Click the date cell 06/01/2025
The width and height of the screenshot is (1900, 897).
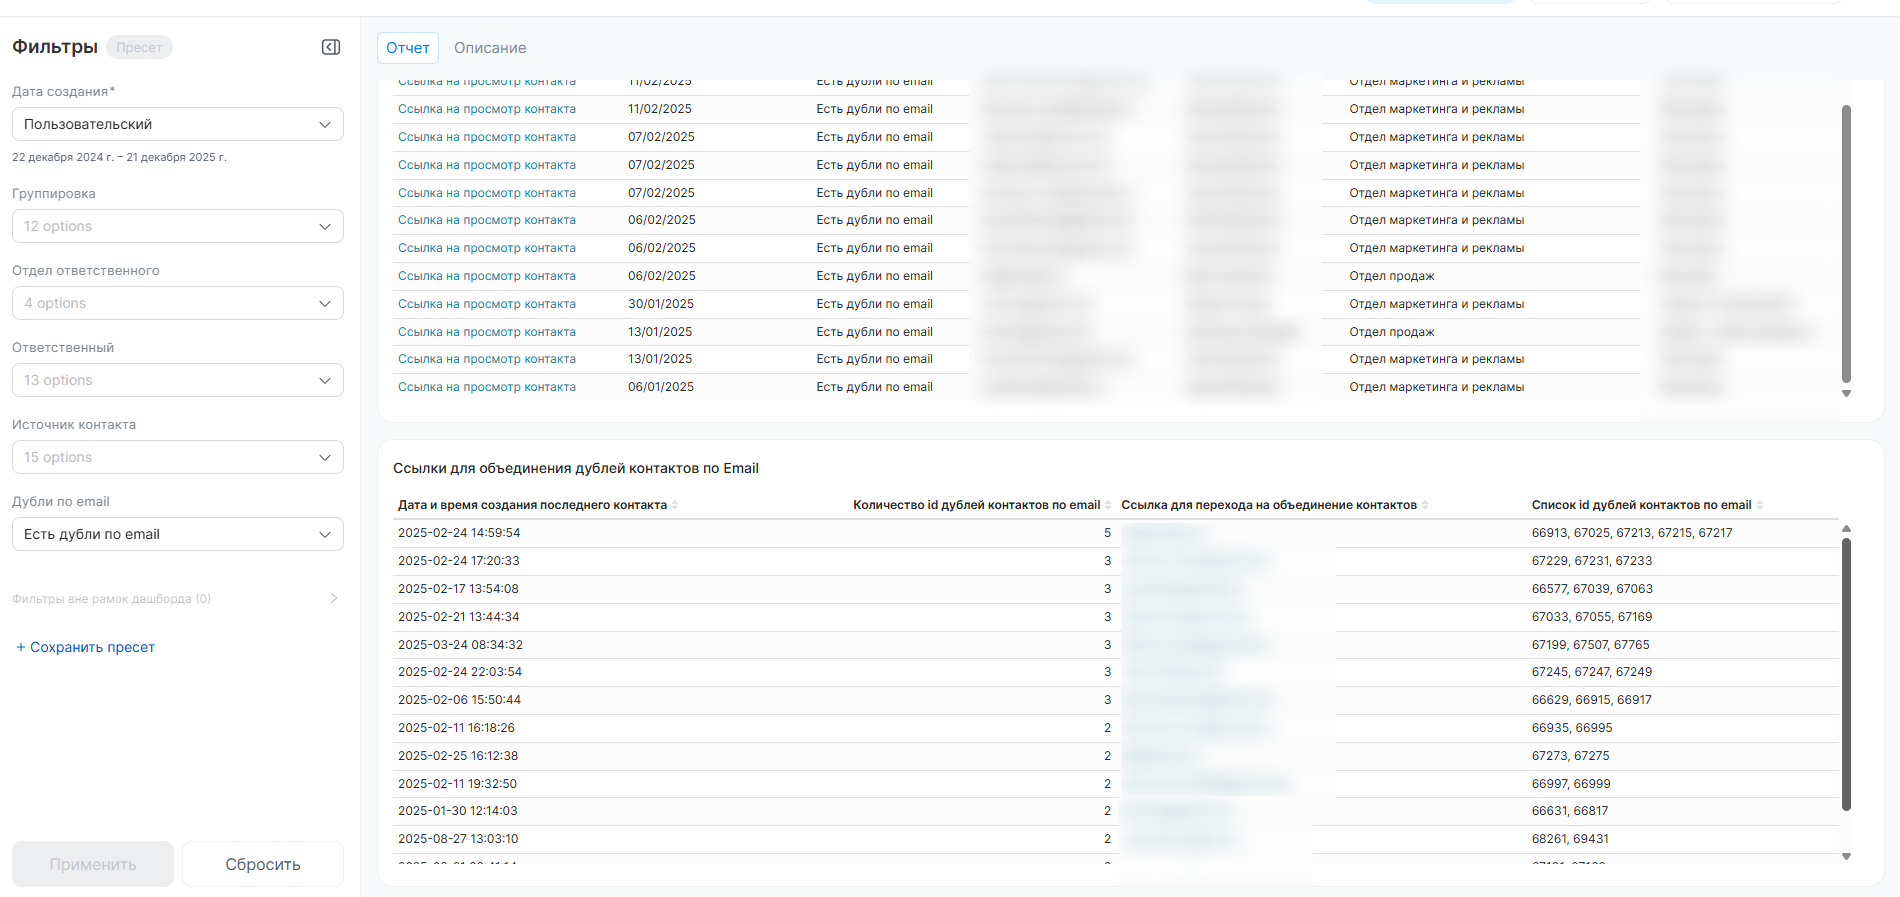[x=661, y=387]
